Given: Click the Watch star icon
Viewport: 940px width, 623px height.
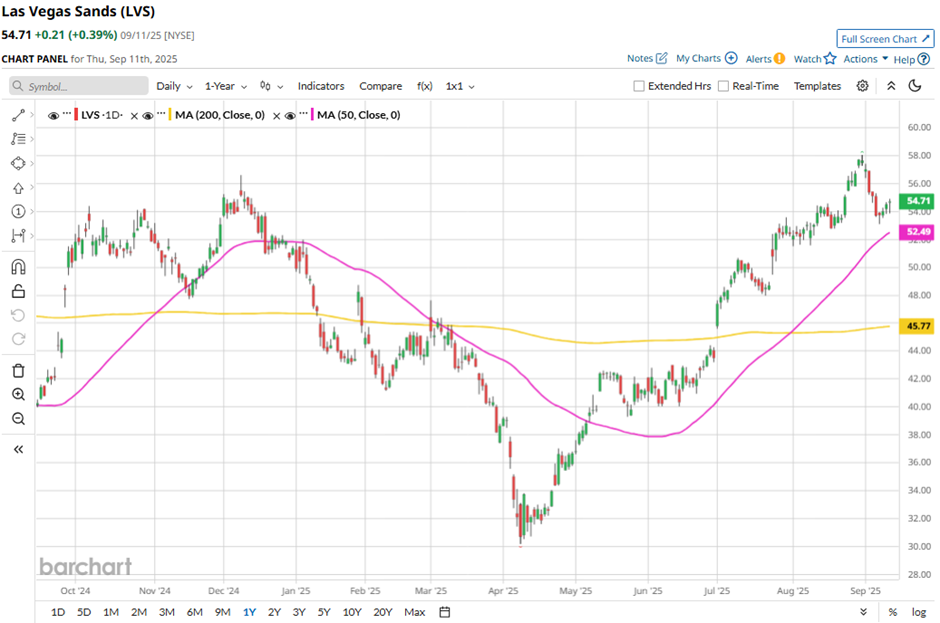Looking at the screenshot, I should [830, 58].
